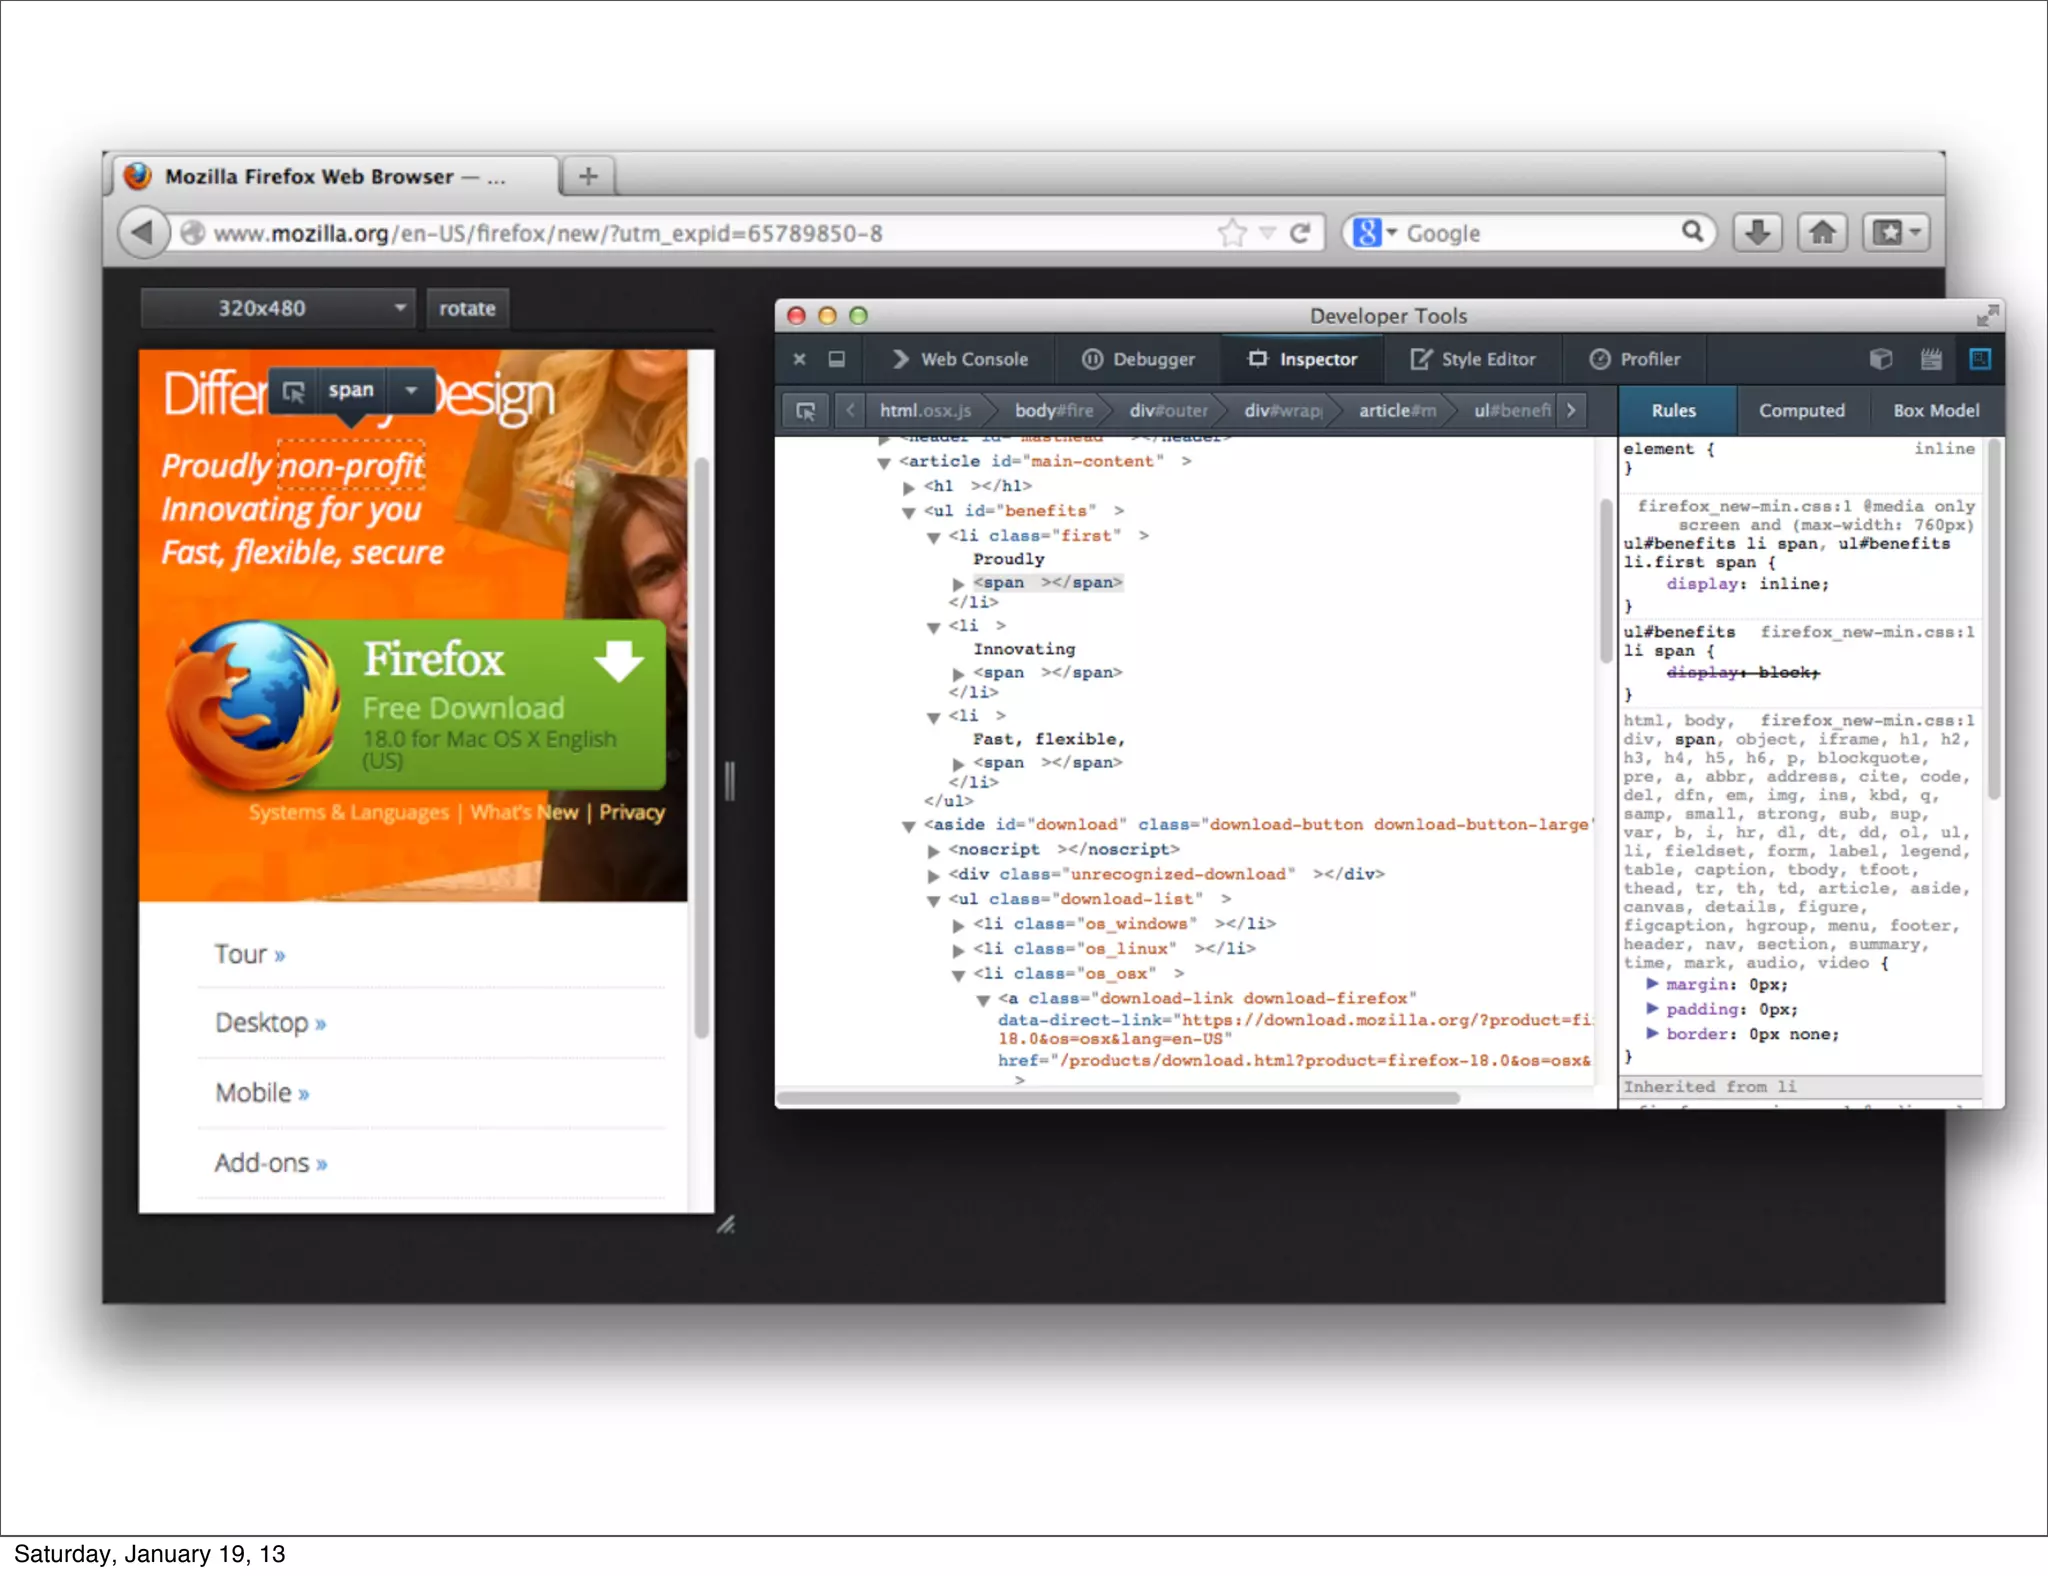Open a new tab with plus button
The image size is (2048, 1576).
pyautogui.click(x=588, y=176)
